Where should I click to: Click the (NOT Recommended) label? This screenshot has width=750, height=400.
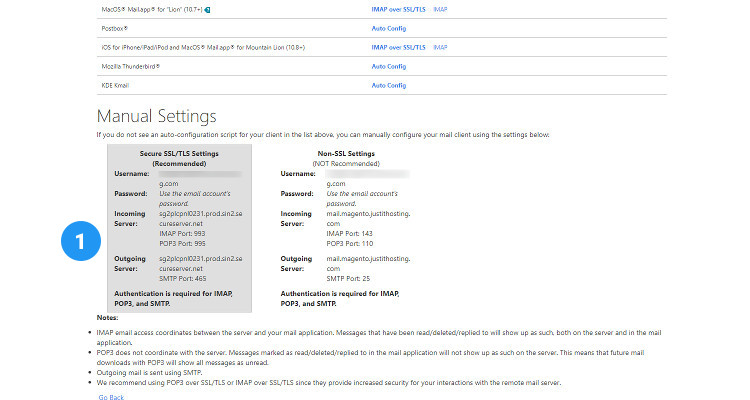click(x=346, y=164)
